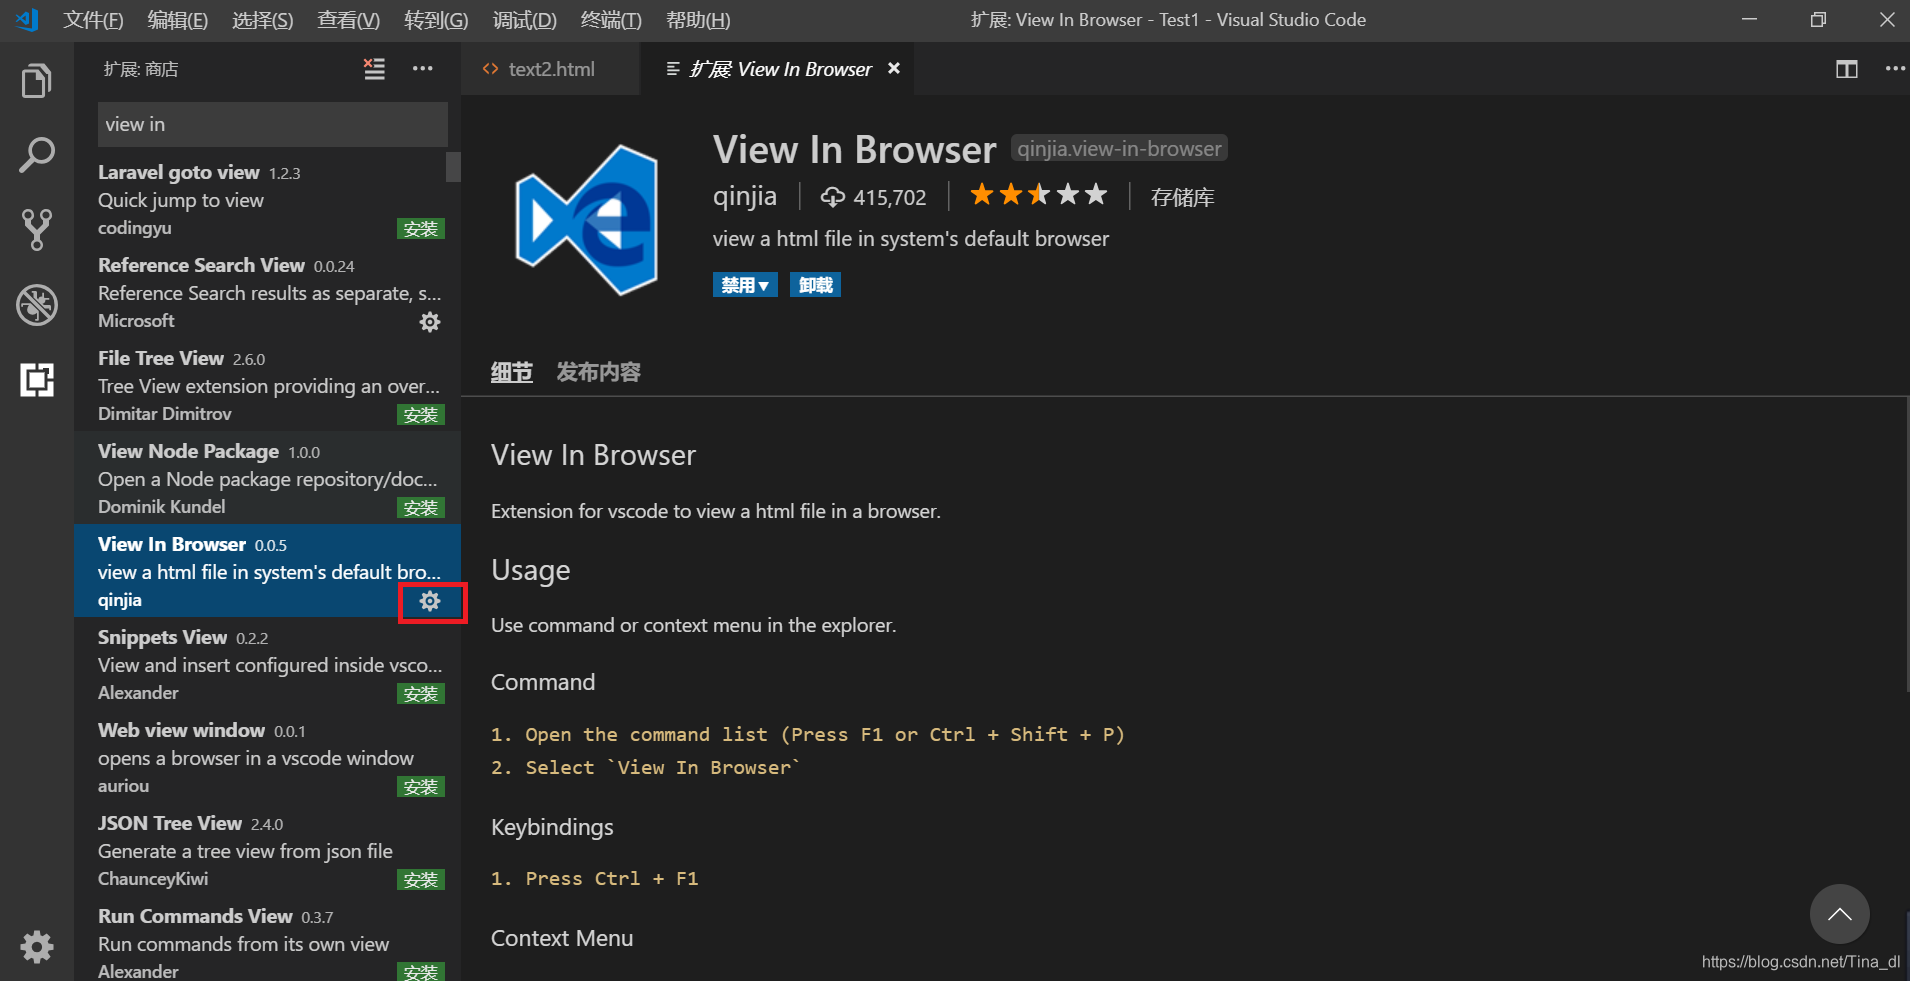The width and height of the screenshot is (1910, 981).
Task: Select the 扩展 View In Browser tab
Action: (778, 69)
